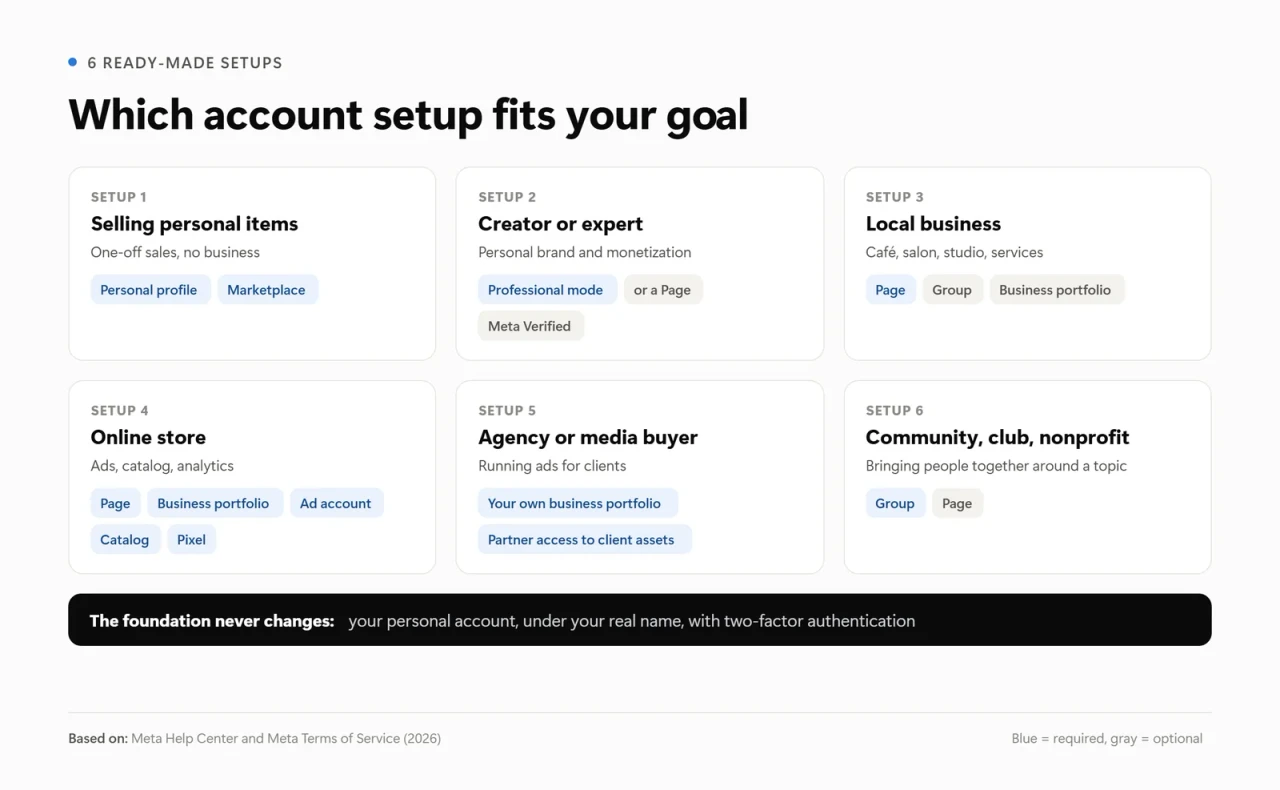Select 'Your own business portfolio' chip
This screenshot has width=1280, height=790.
[576, 503]
